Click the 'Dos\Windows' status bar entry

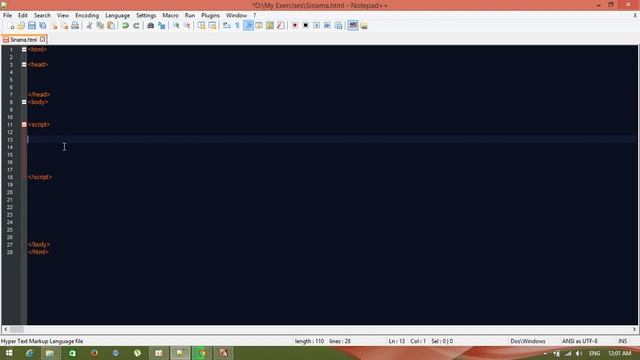pos(528,341)
